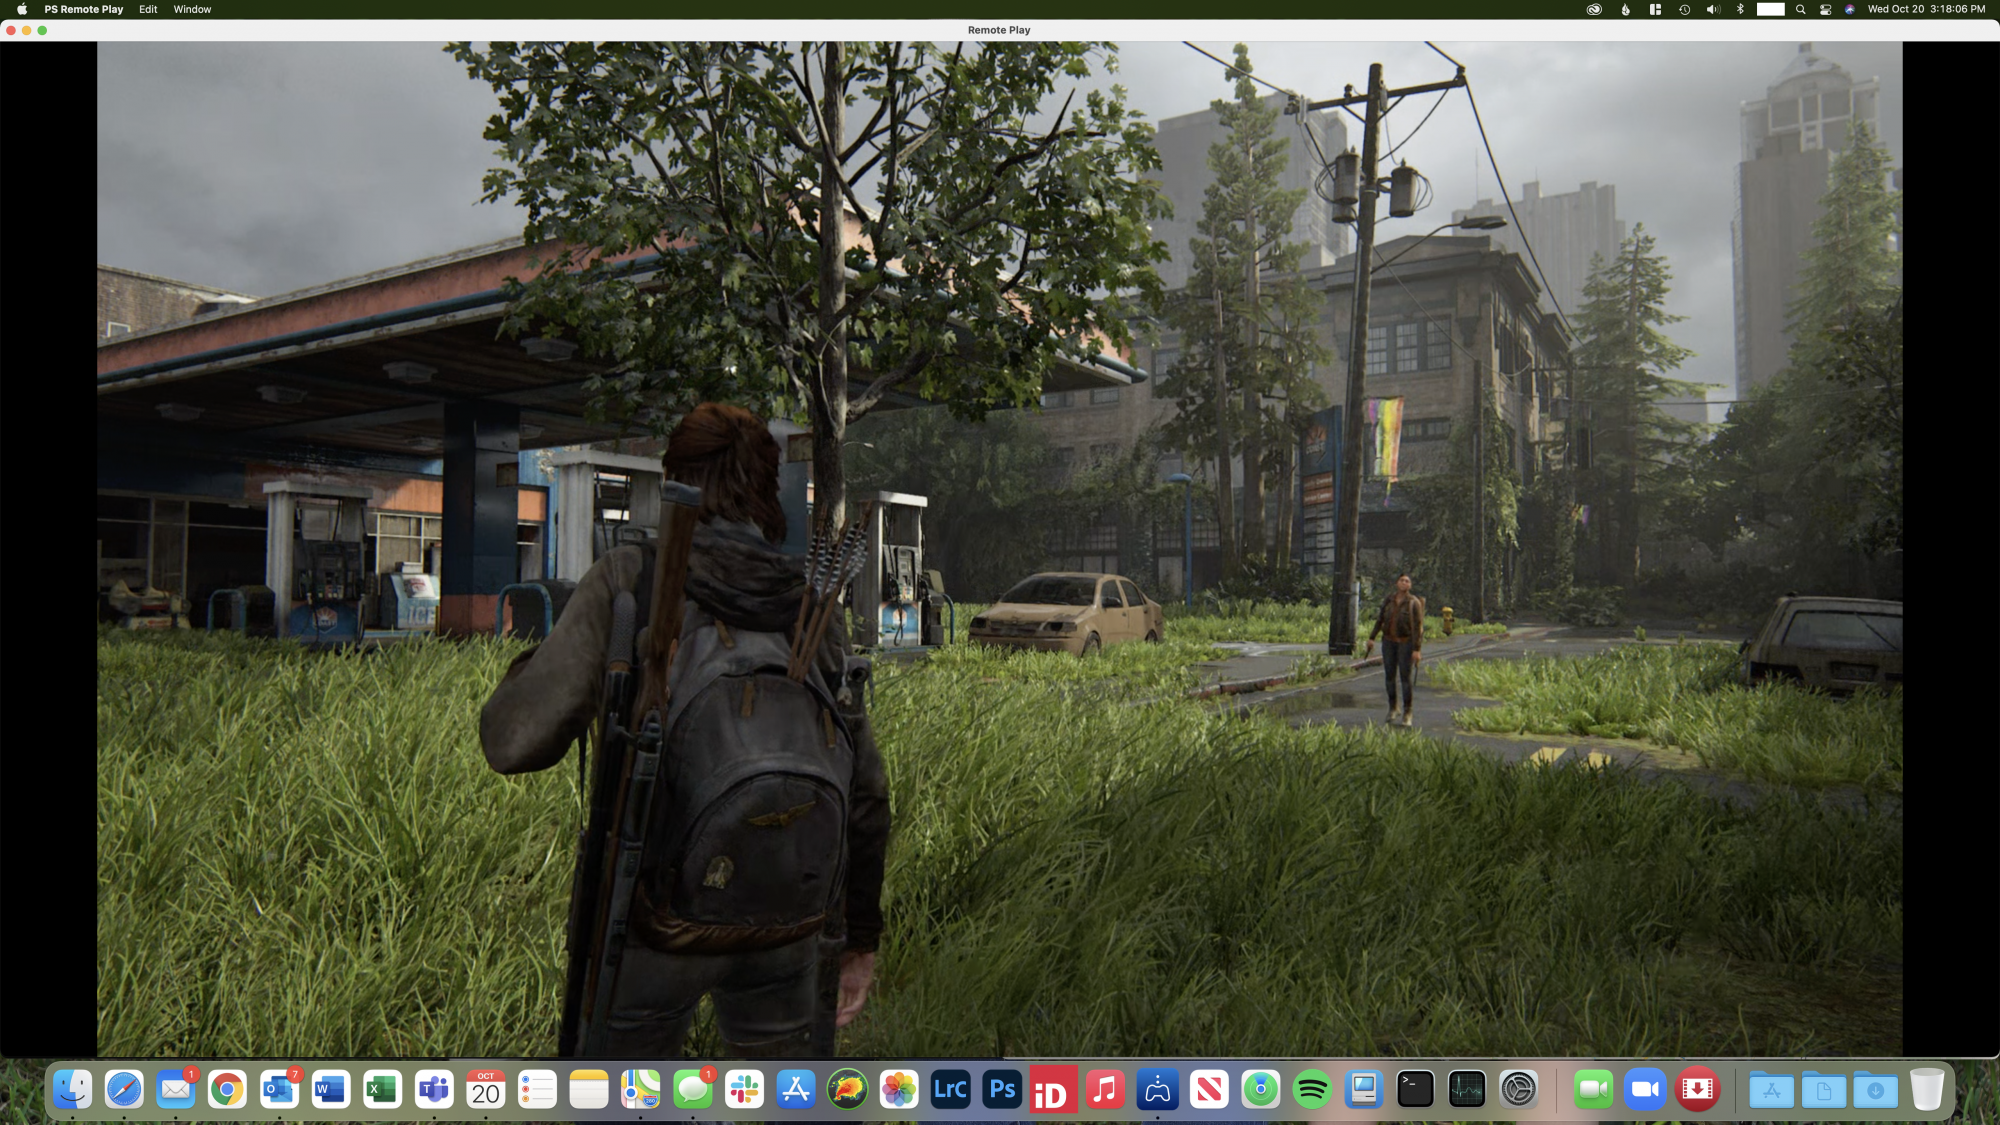The height and width of the screenshot is (1125, 2000).
Task: Activate Siri from the menu bar
Action: pos(1850,9)
